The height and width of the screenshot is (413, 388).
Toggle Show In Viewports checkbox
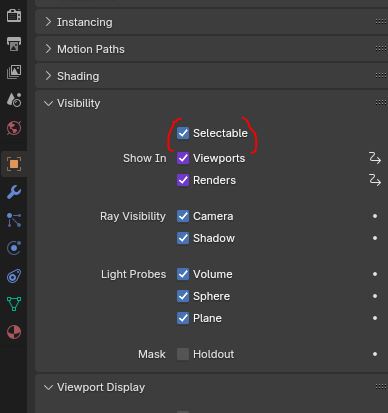pyautogui.click(x=183, y=158)
